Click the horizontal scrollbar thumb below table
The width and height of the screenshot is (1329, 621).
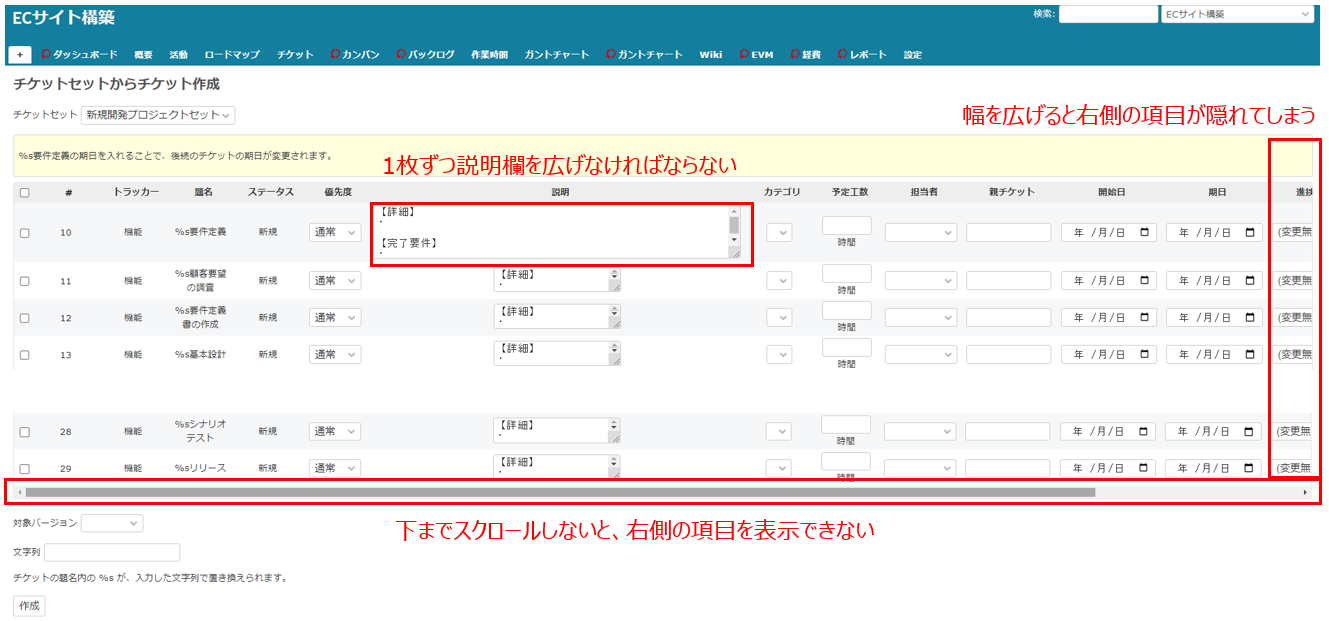(560, 492)
